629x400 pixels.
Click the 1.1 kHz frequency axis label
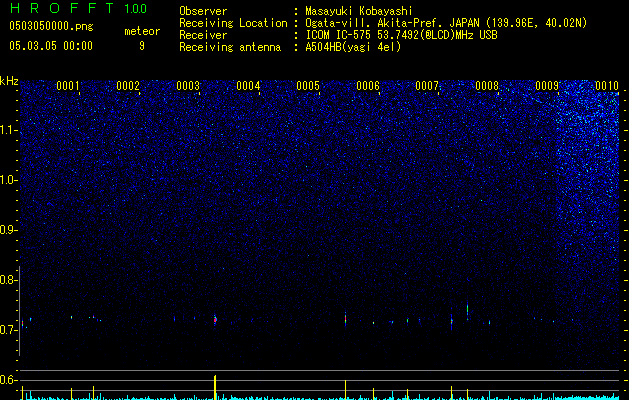[x=9, y=130]
